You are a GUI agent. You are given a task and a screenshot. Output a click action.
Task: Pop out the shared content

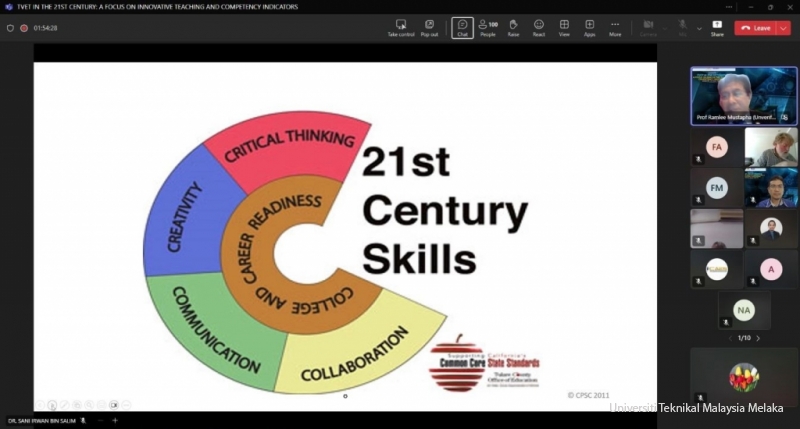[429, 27]
